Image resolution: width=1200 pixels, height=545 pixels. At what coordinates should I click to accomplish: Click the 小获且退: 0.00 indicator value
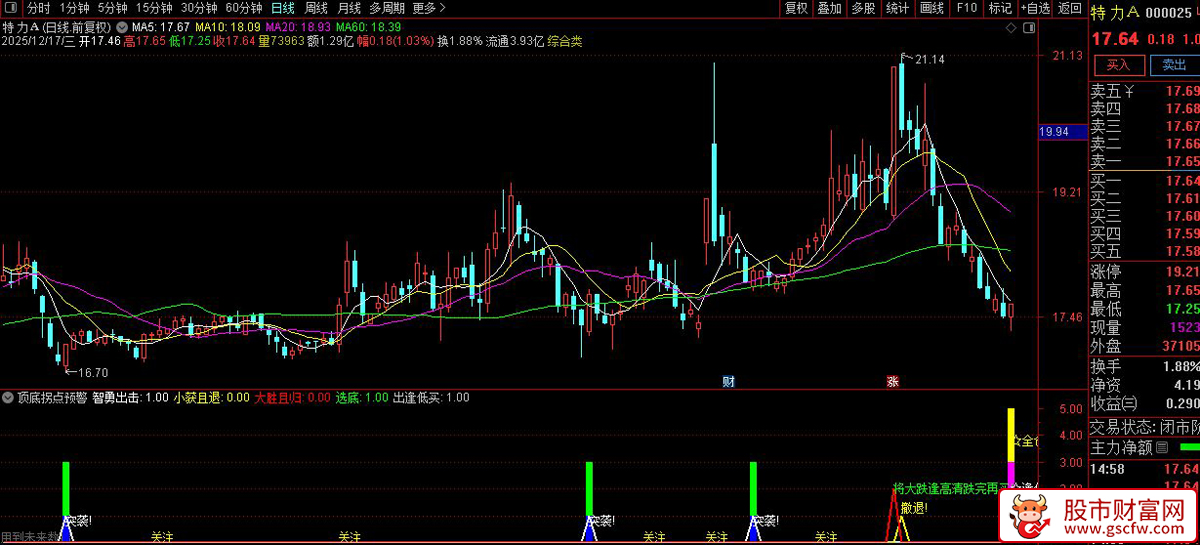[x=212, y=397]
